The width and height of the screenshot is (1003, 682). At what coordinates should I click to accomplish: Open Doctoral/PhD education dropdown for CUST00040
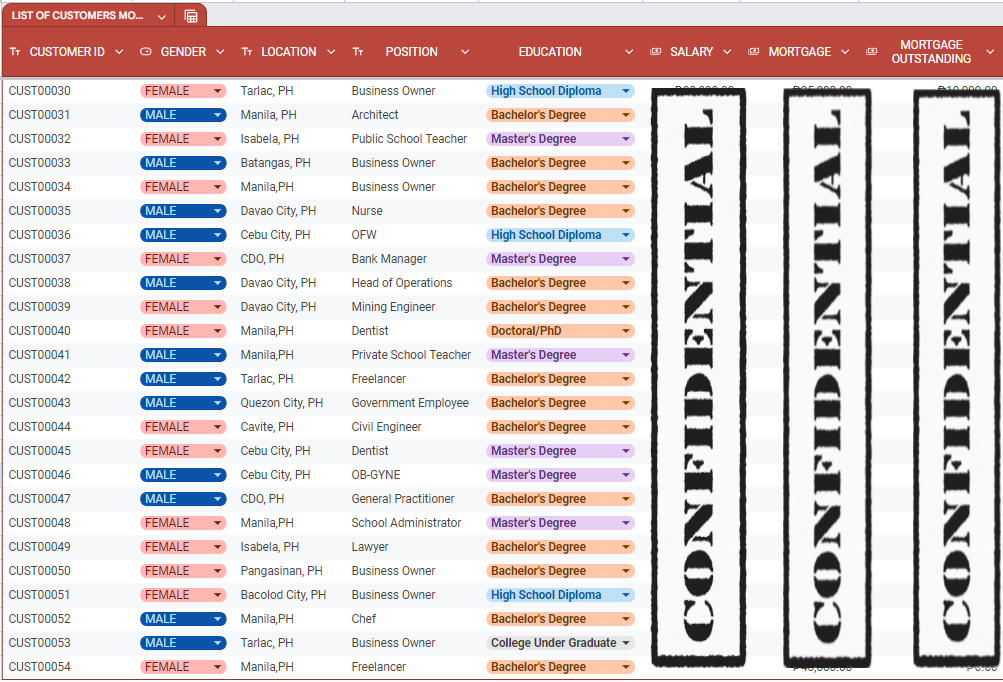[x=560, y=331]
